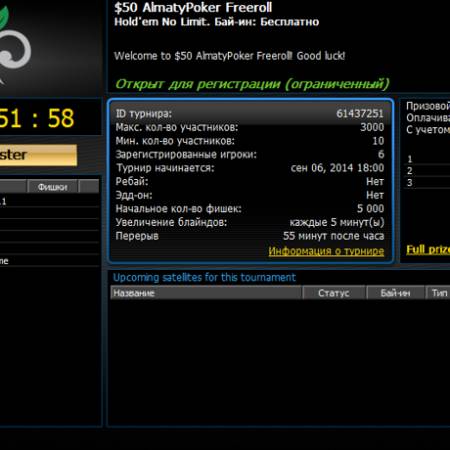
Task: Sort satellites by 'Статус' column
Action: pos(334,293)
